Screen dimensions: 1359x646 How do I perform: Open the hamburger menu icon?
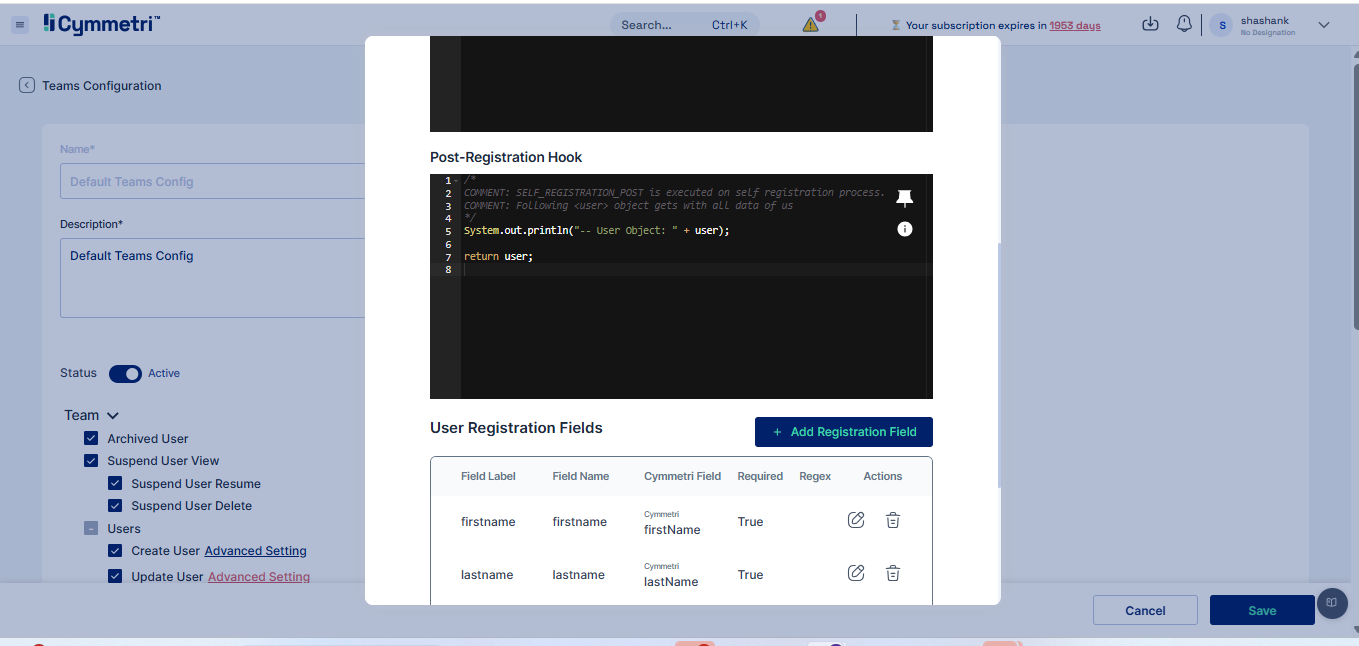(x=20, y=25)
